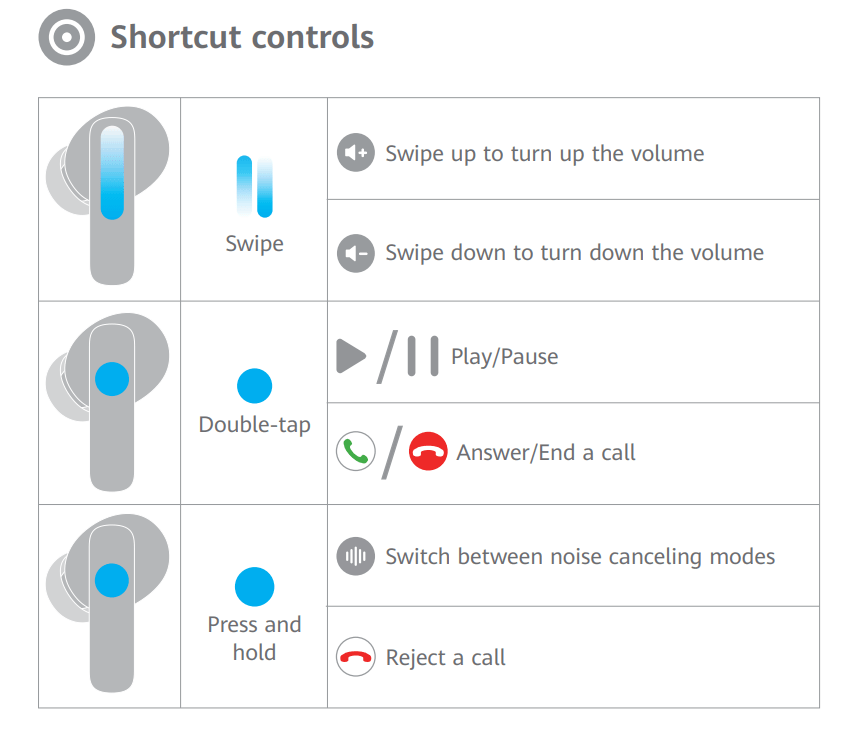Click the gray play triangle icon
The width and height of the screenshot is (858, 730).
tap(351, 356)
